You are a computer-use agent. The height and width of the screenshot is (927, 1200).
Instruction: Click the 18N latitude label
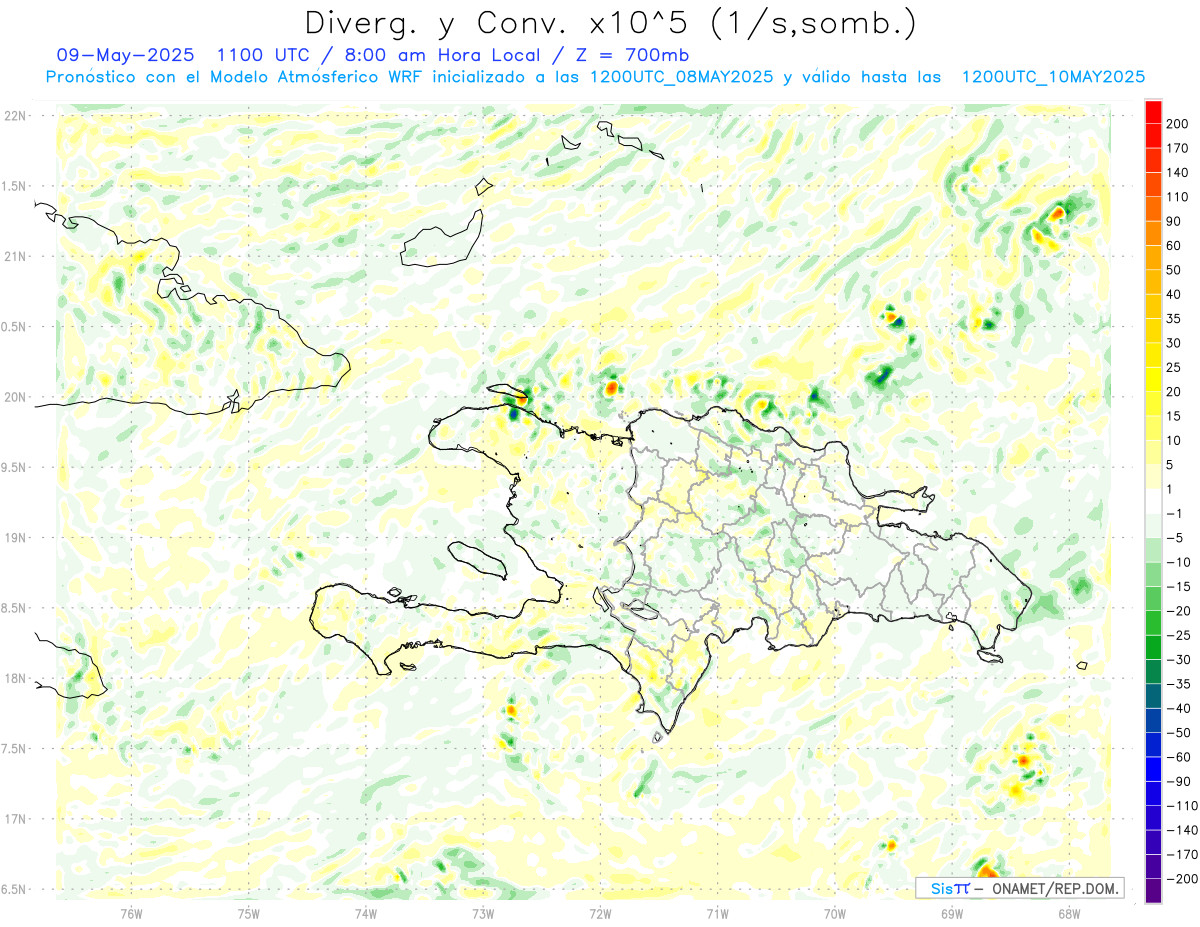(x=15, y=678)
